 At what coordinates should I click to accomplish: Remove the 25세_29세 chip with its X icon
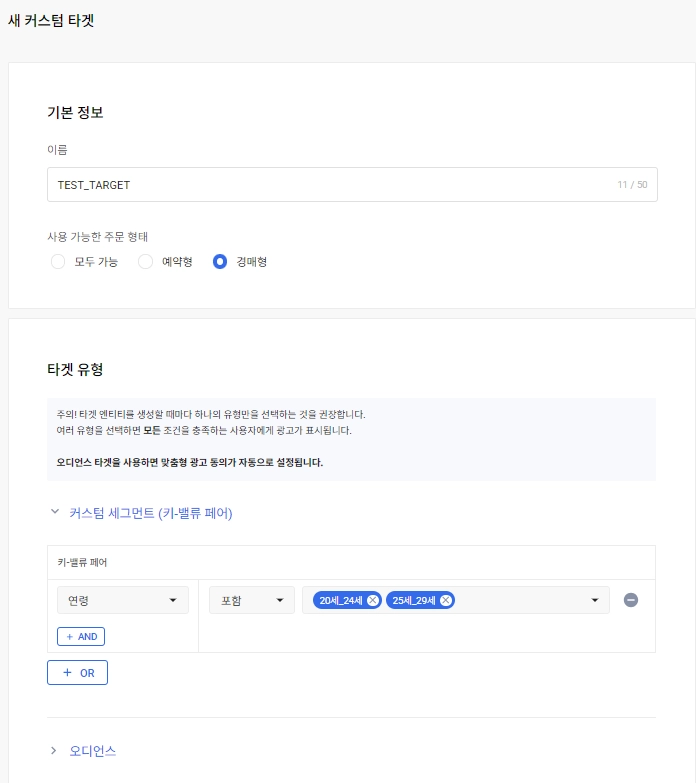click(446, 600)
